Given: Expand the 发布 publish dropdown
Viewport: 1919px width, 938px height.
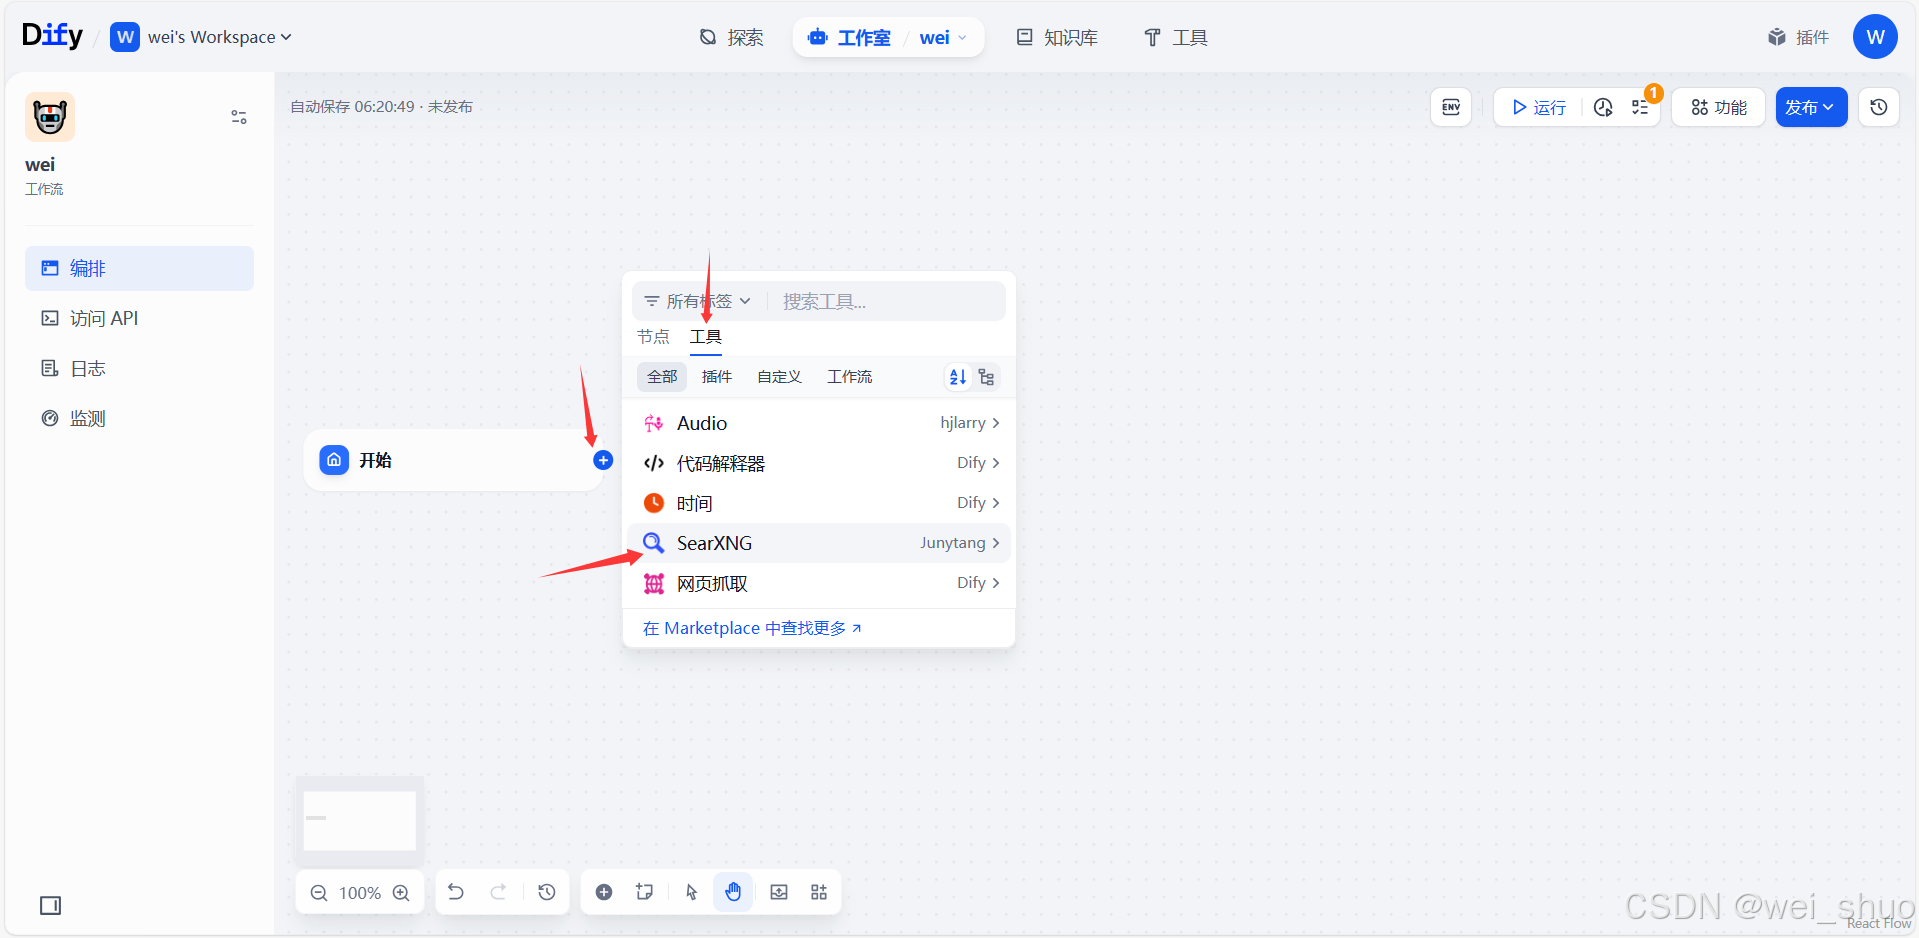Looking at the screenshot, I should pos(1810,107).
